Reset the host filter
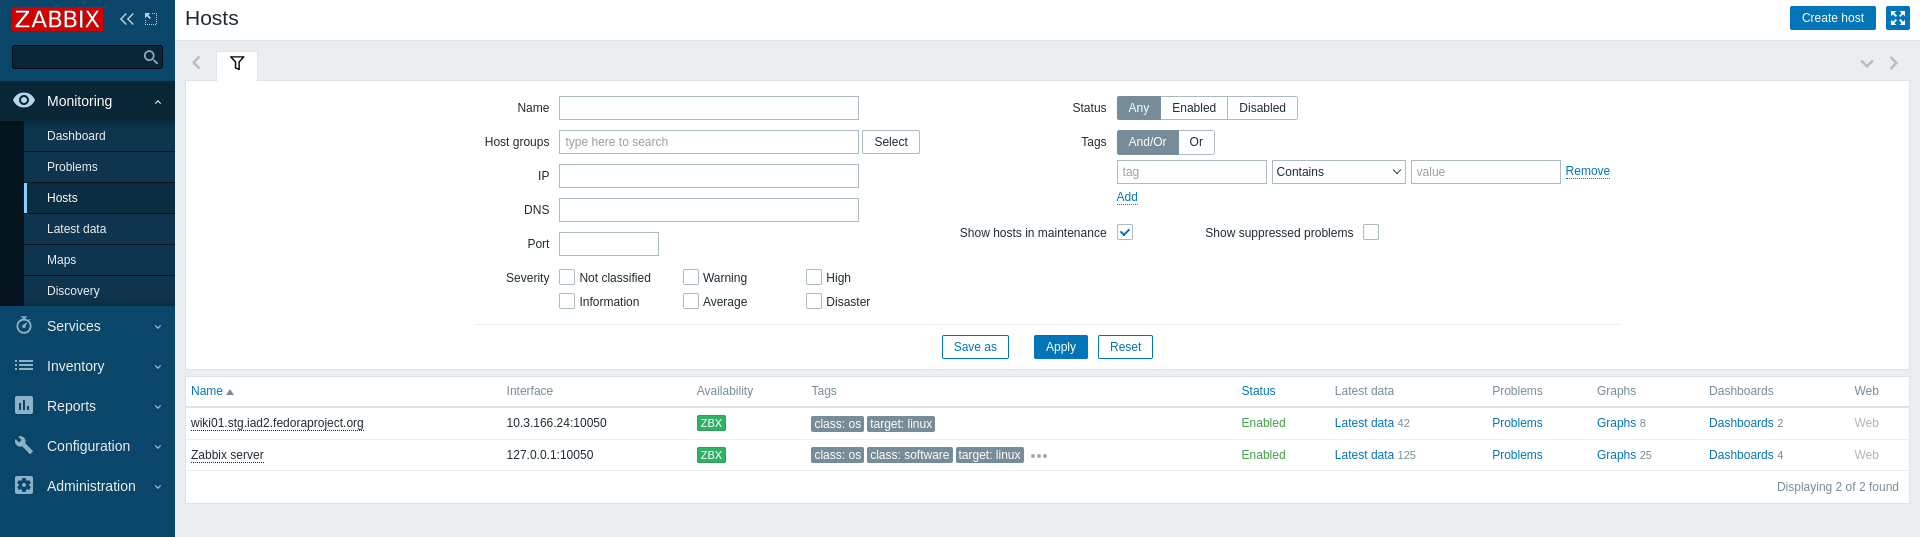This screenshot has height=537, width=1920. click(1125, 347)
